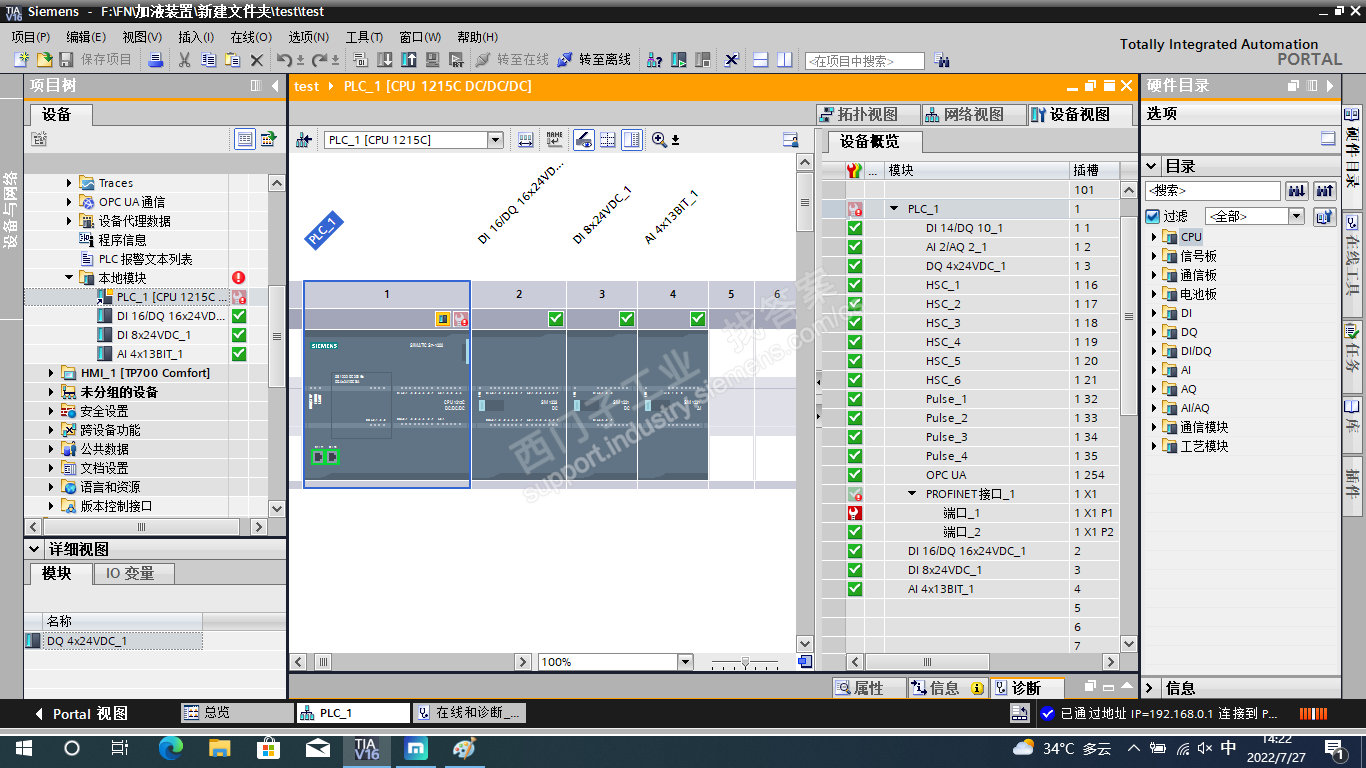The image size is (1366, 768).
Task: Click slot 2 green status checkmark in rack
Action: click(556, 319)
